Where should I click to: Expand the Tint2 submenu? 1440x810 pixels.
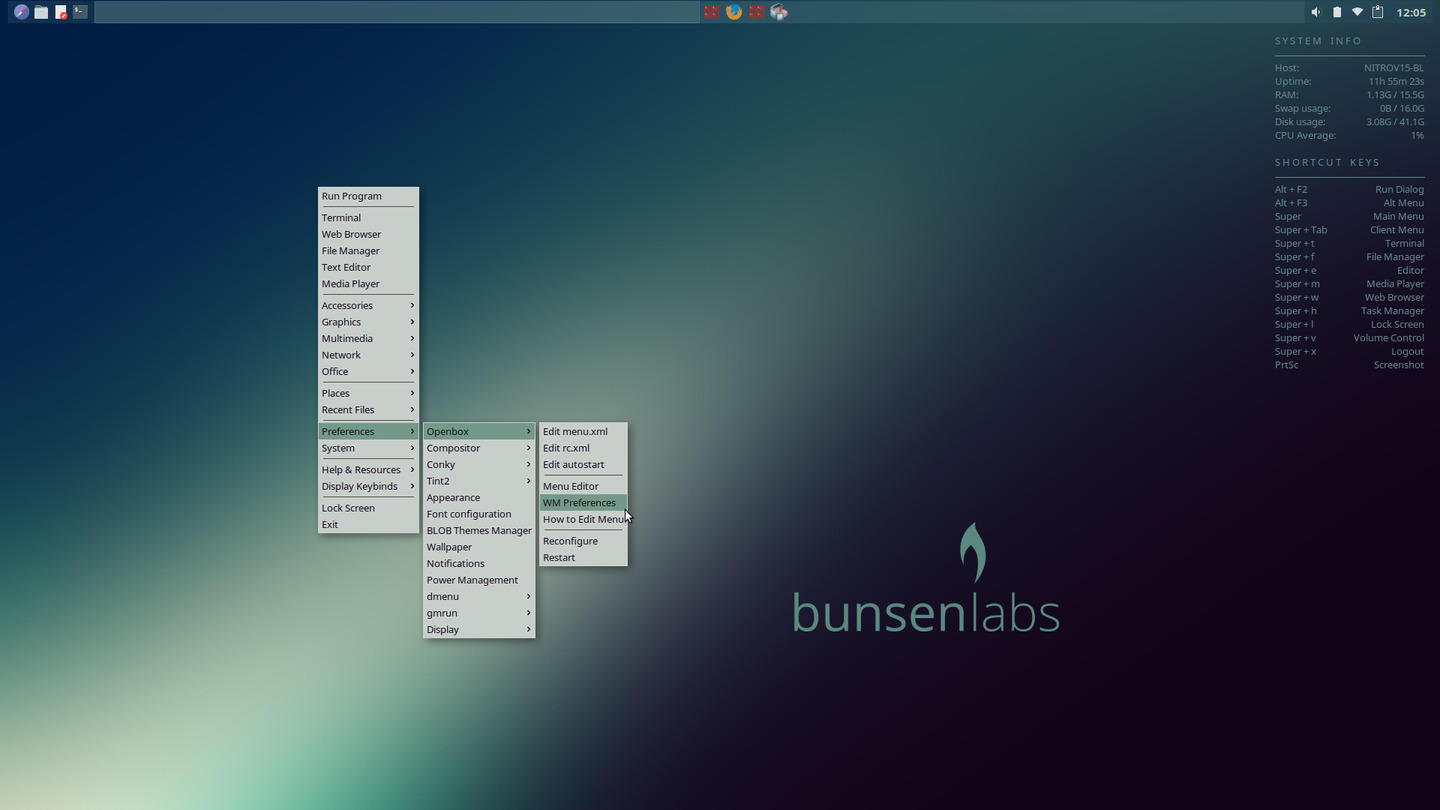pos(479,481)
